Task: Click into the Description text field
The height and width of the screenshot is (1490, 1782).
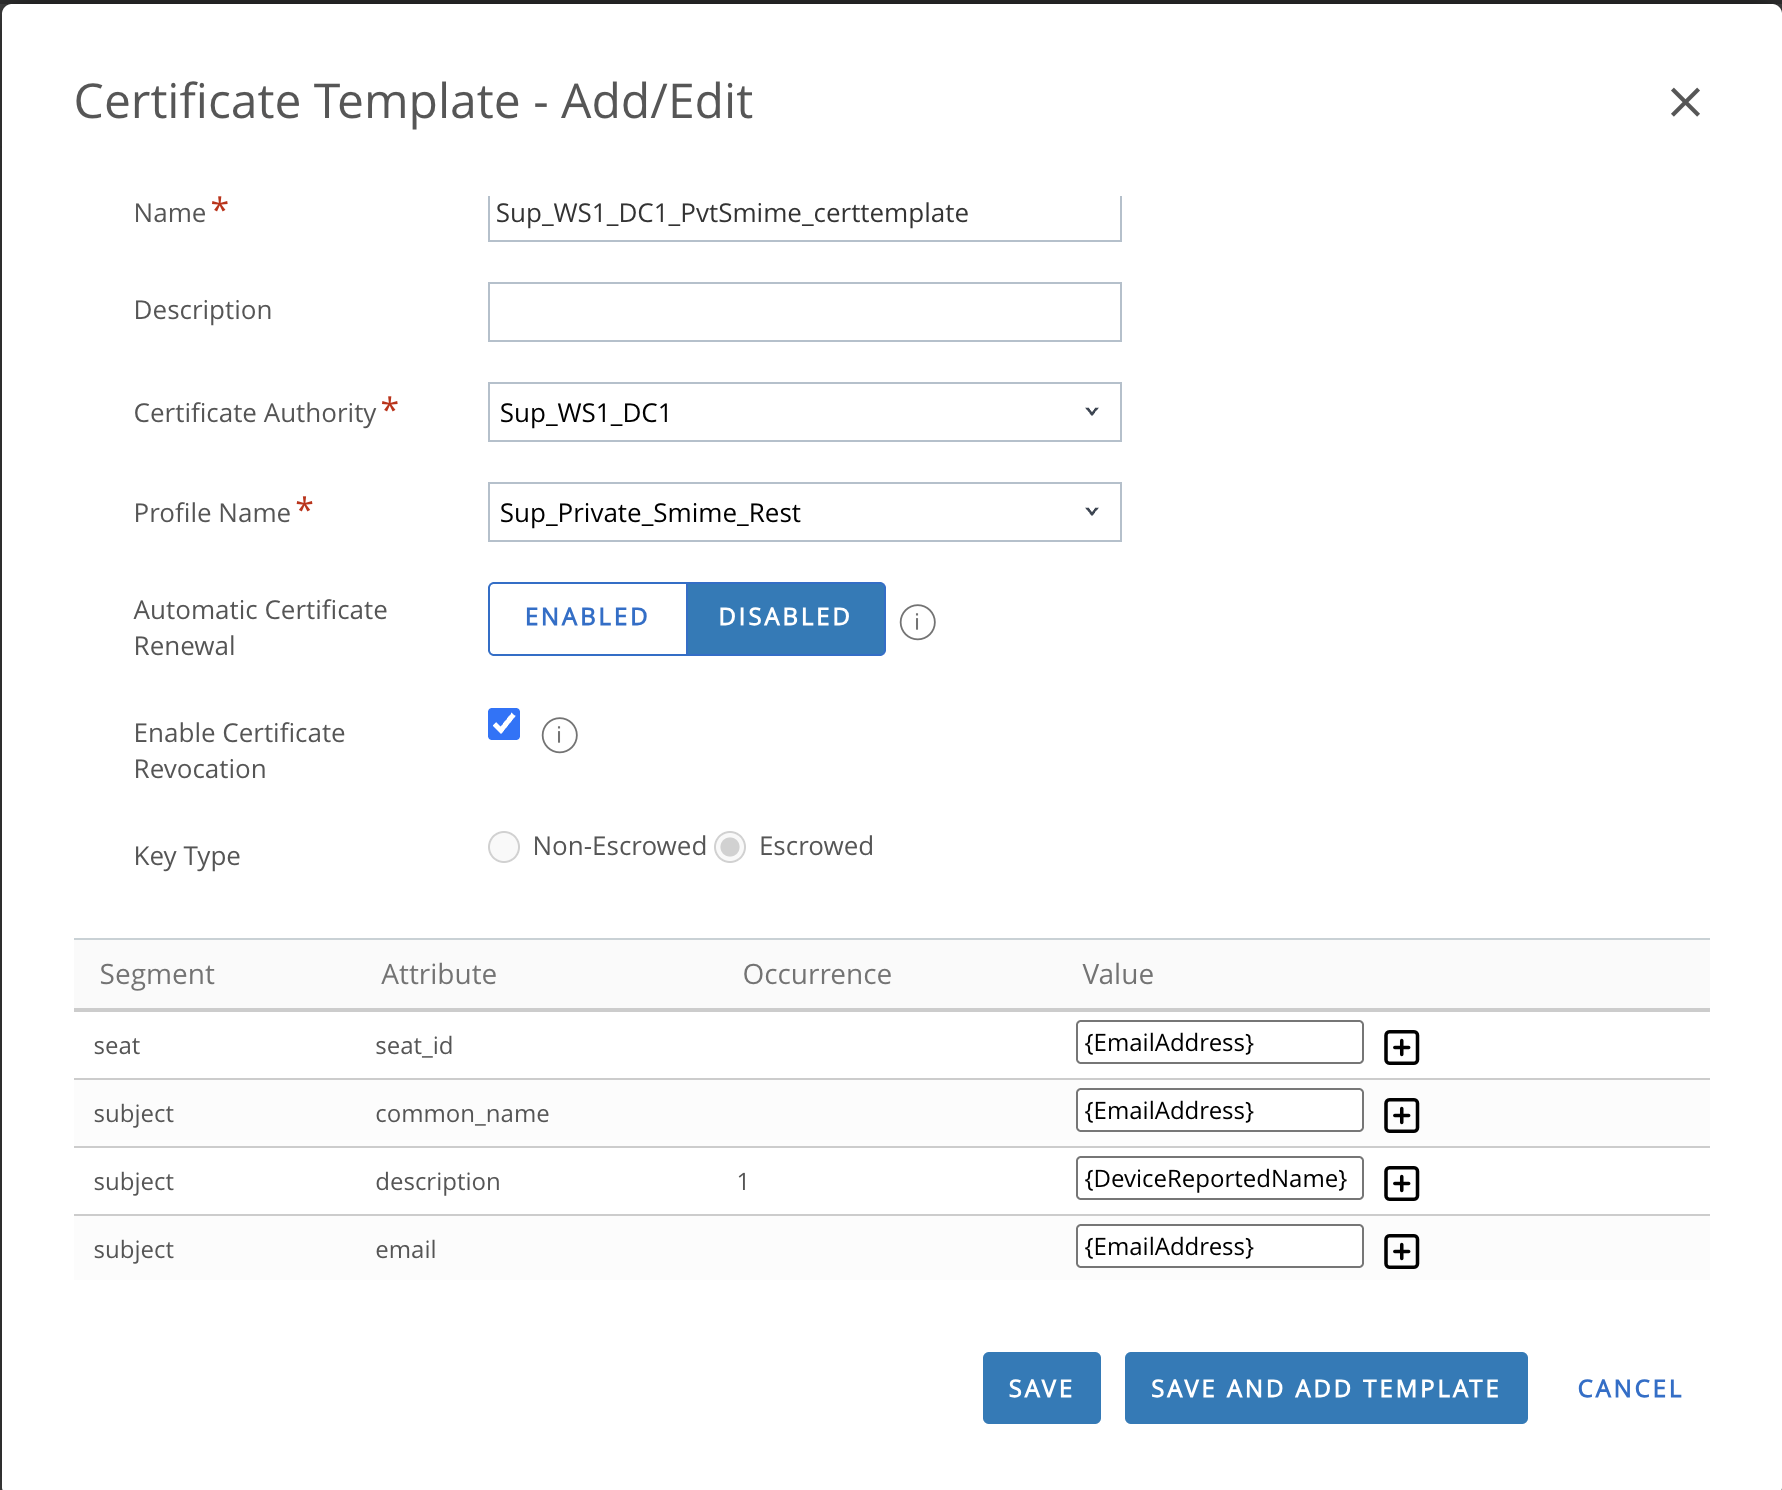Action: click(x=804, y=312)
